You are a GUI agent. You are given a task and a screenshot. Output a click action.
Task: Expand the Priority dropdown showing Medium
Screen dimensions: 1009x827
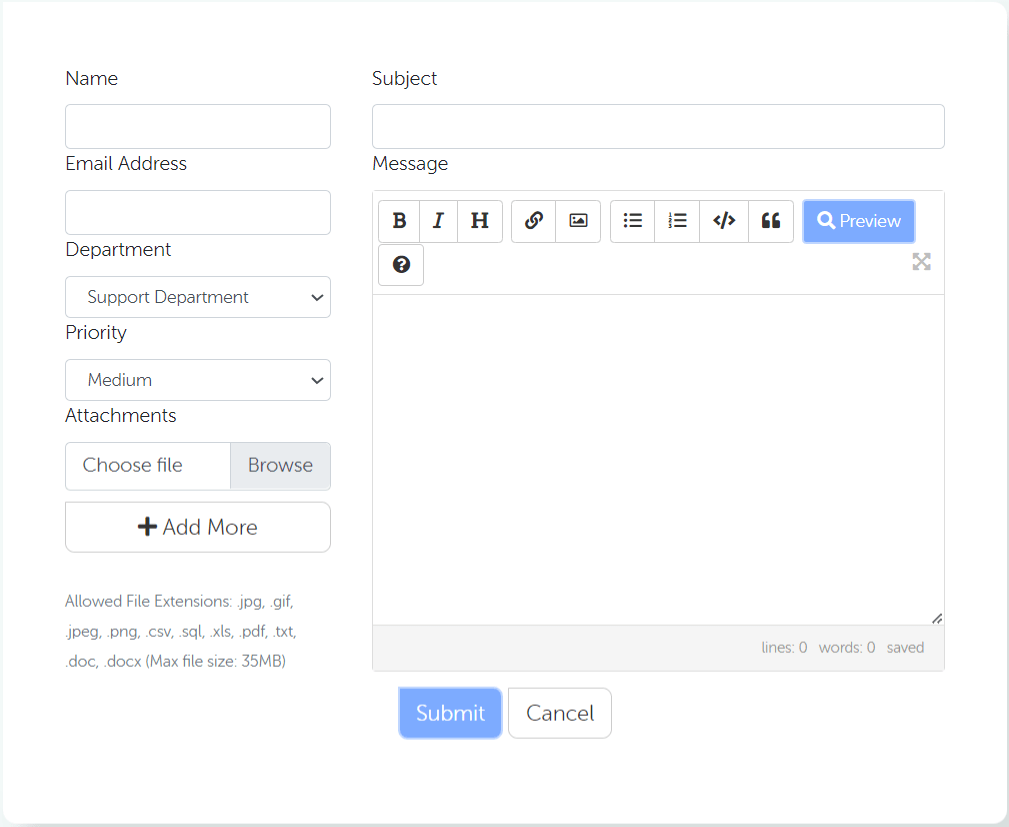click(198, 380)
